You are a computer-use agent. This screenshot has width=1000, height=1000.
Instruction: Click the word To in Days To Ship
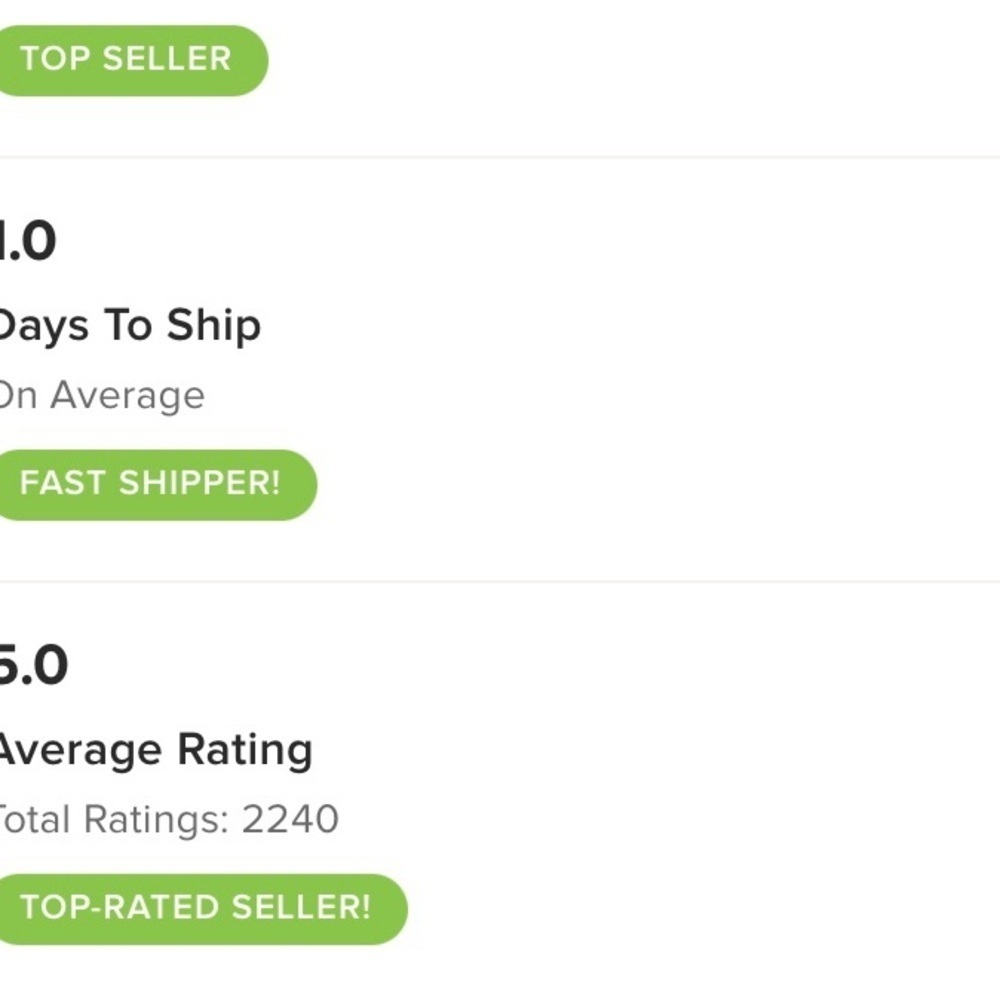point(128,325)
